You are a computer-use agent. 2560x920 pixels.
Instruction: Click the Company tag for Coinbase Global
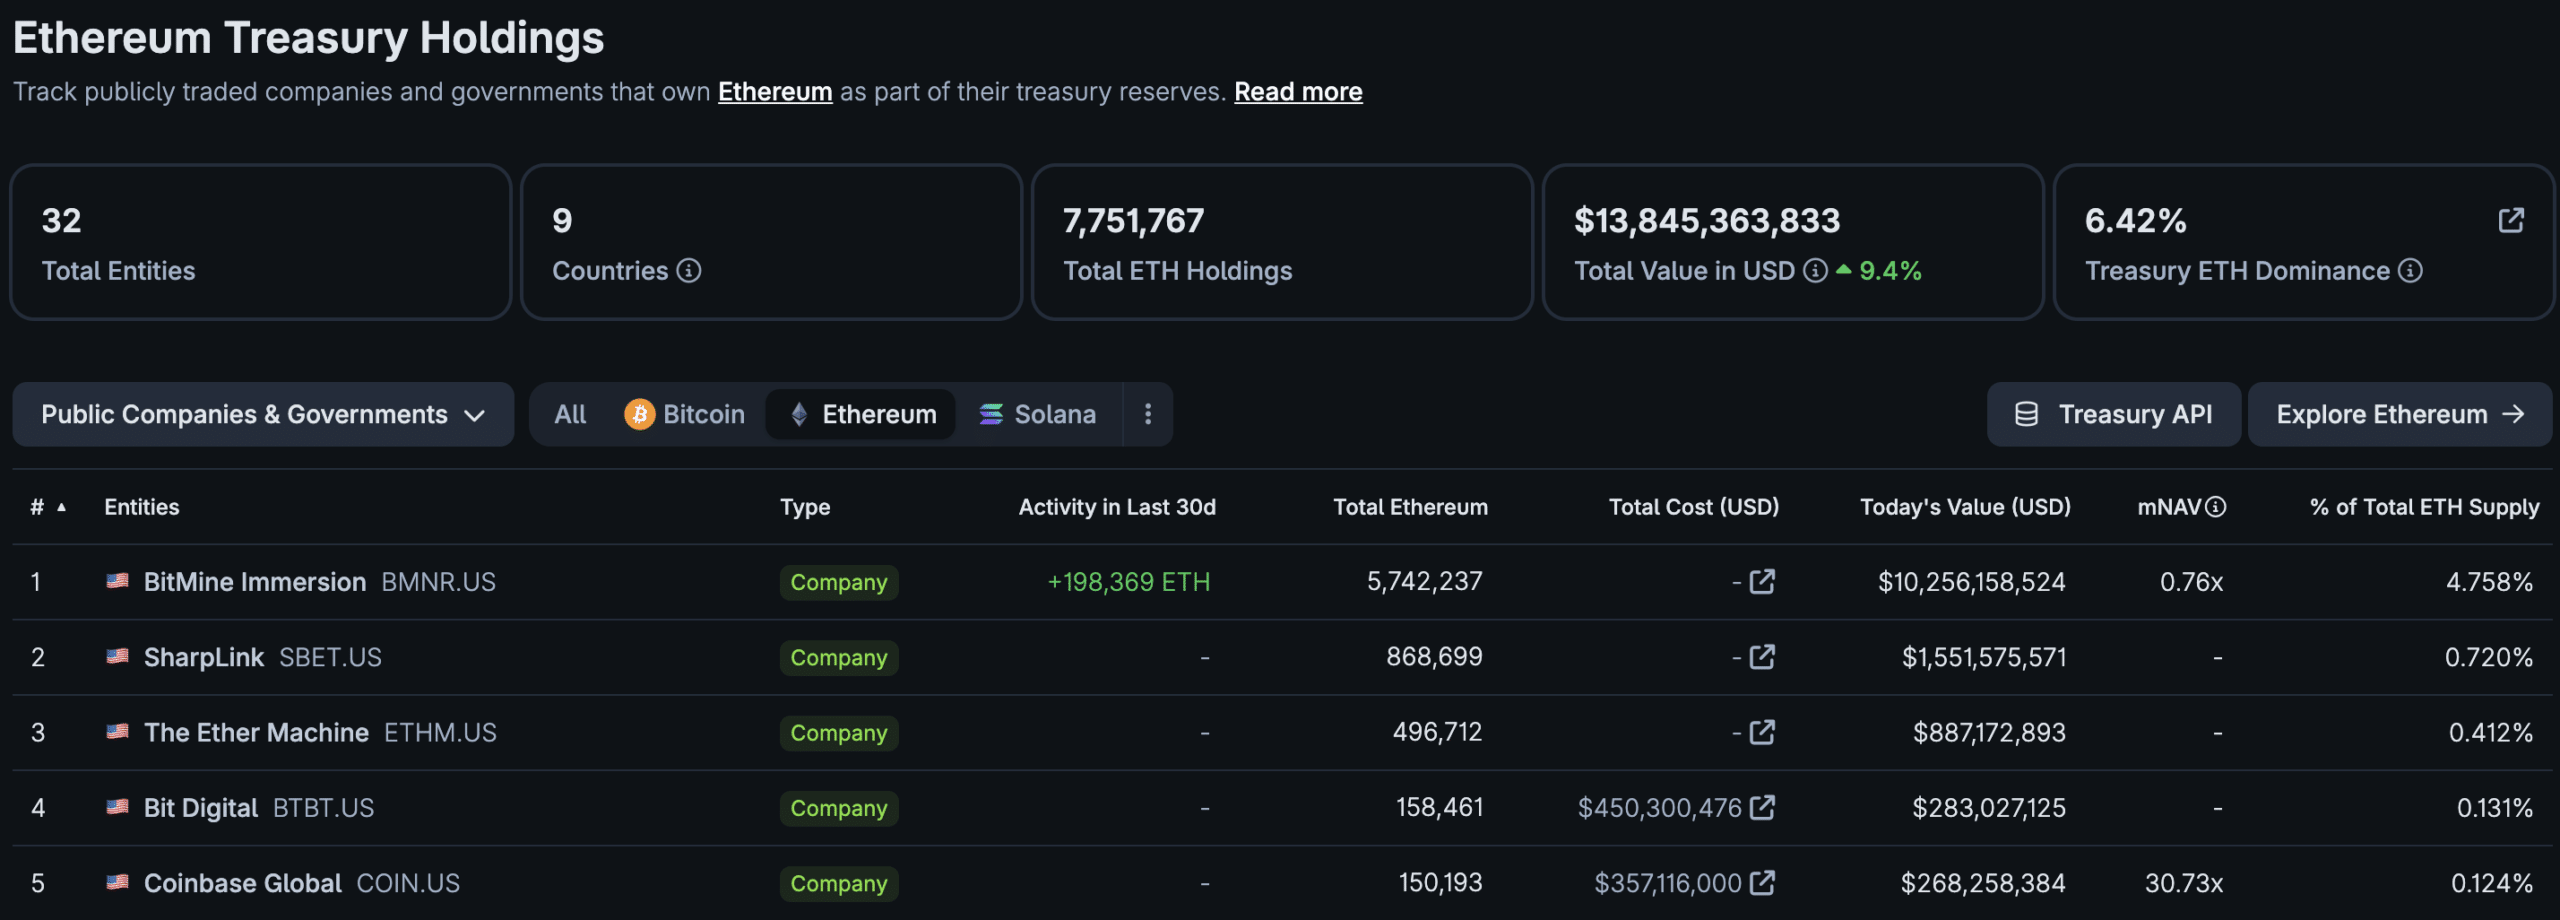(839, 883)
